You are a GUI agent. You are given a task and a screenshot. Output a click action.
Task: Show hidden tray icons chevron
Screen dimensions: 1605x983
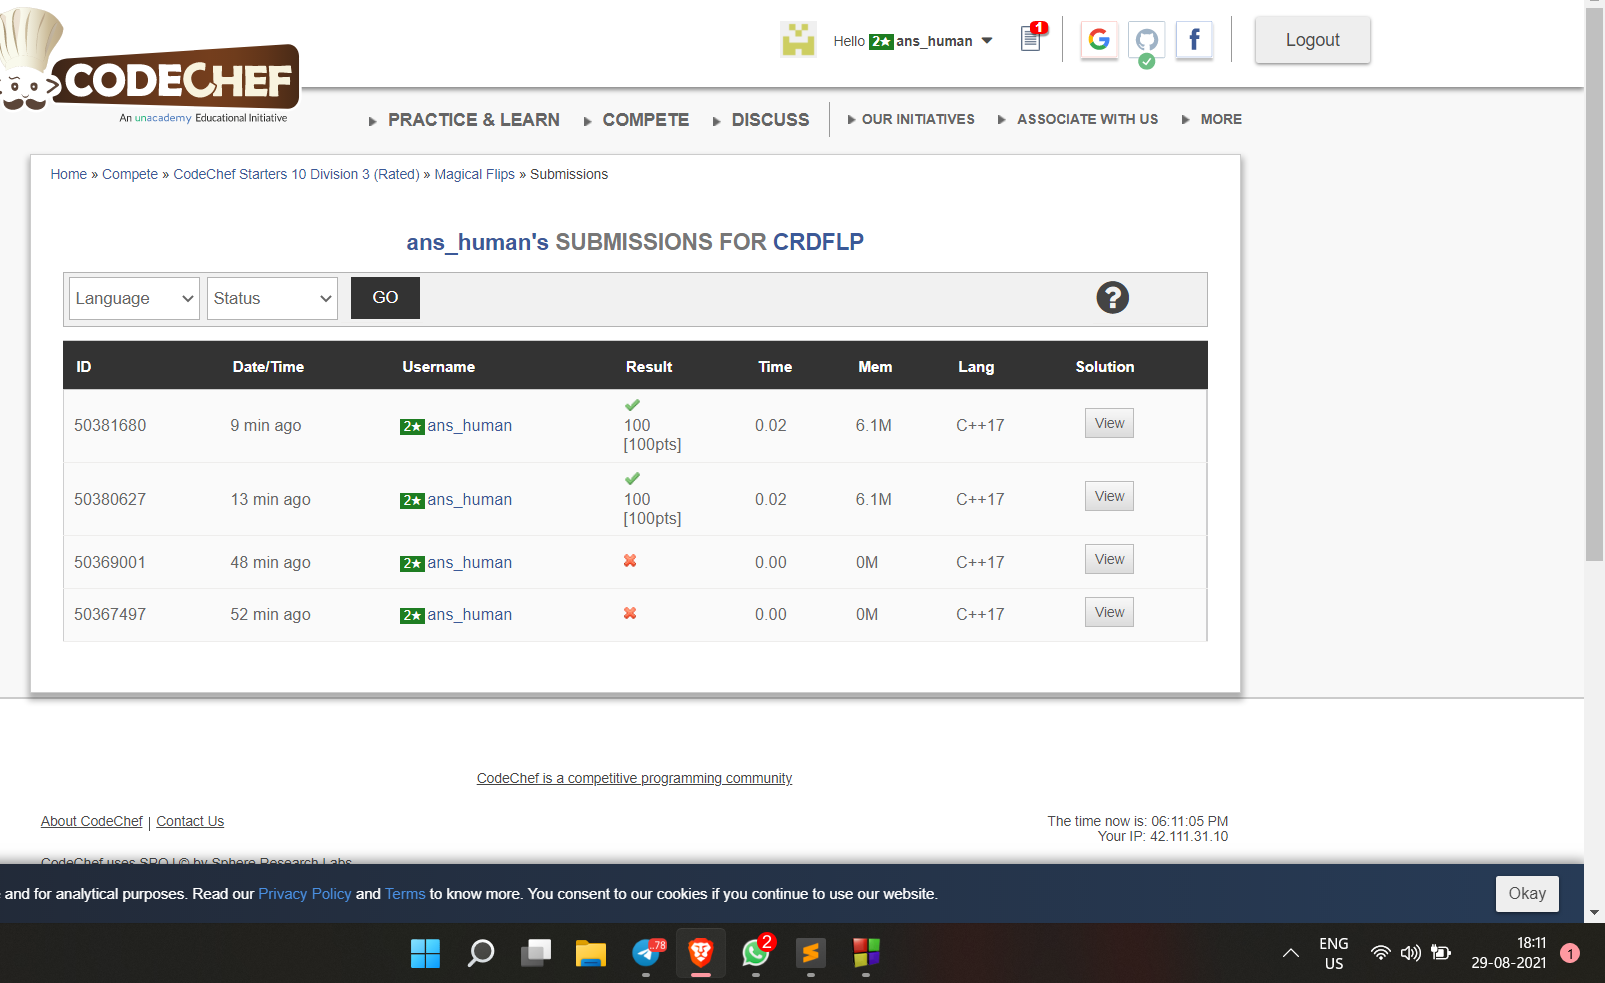coord(1291,953)
